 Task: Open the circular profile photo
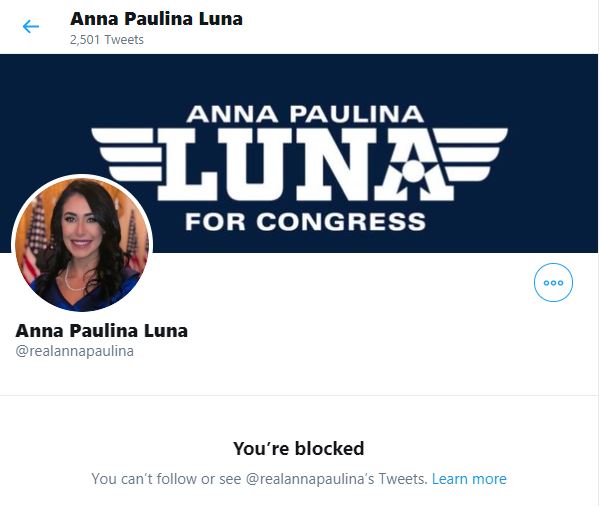pyautogui.click(x=82, y=243)
